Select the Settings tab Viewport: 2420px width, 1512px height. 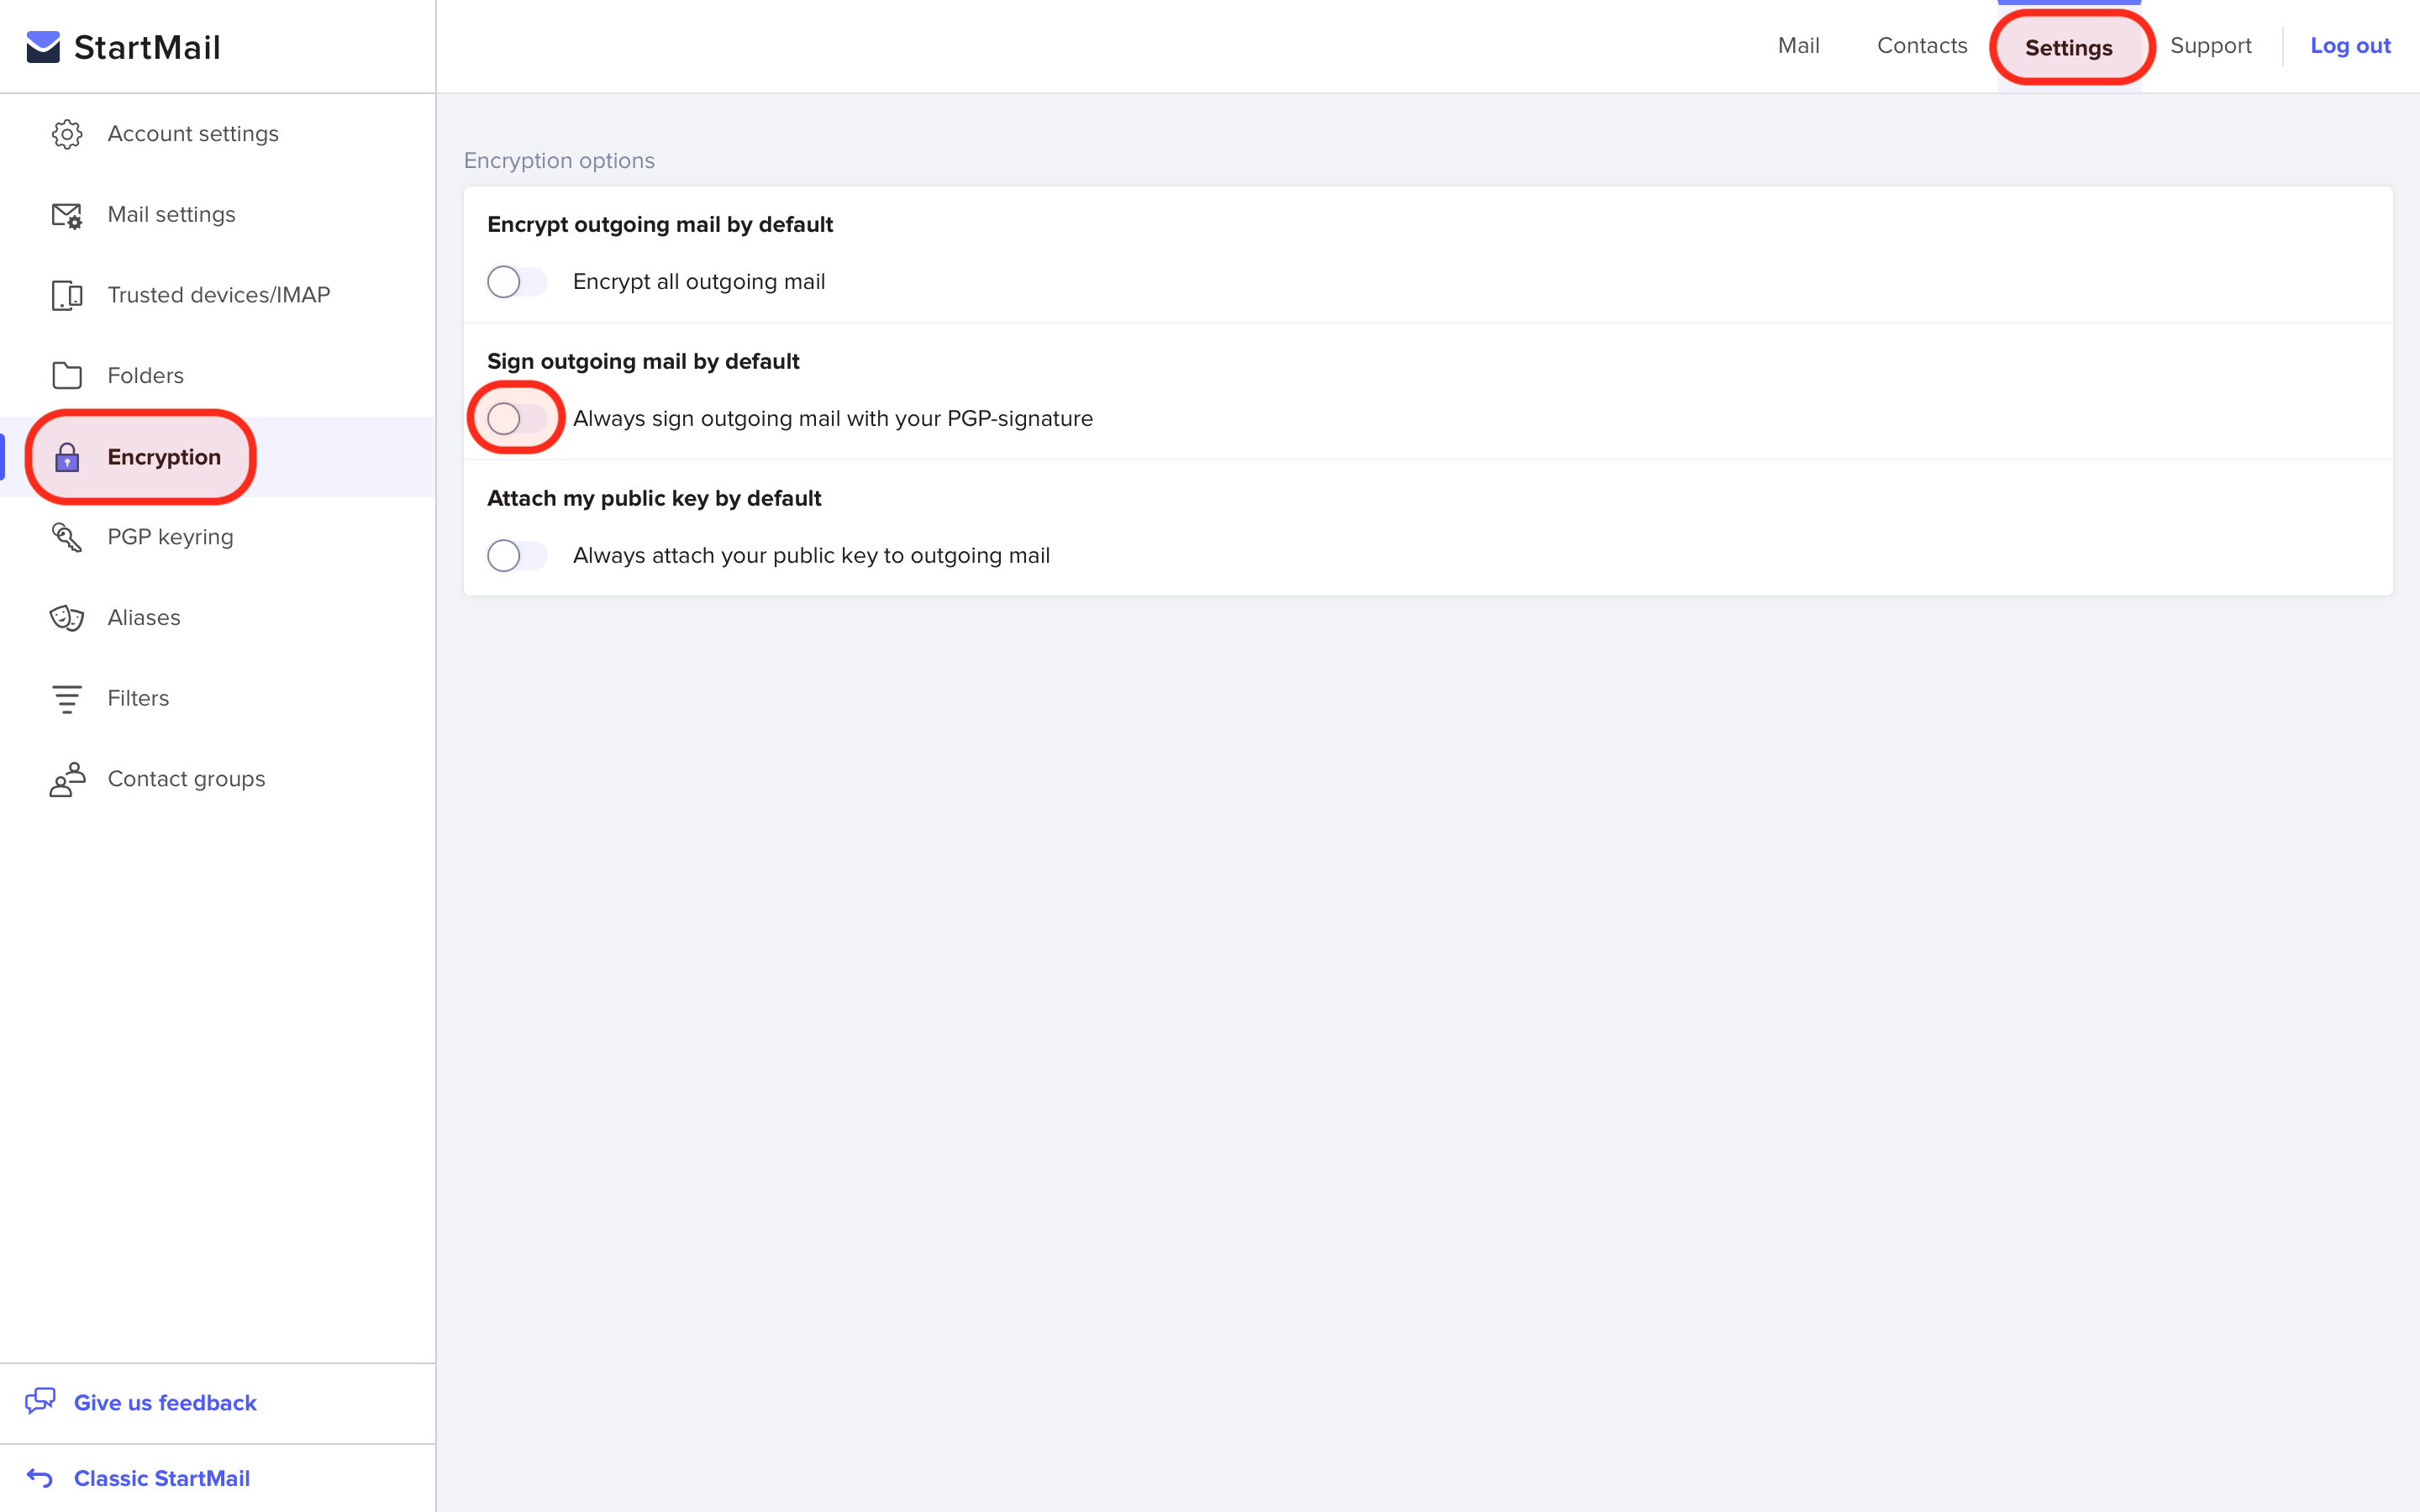(x=2068, y=48)
